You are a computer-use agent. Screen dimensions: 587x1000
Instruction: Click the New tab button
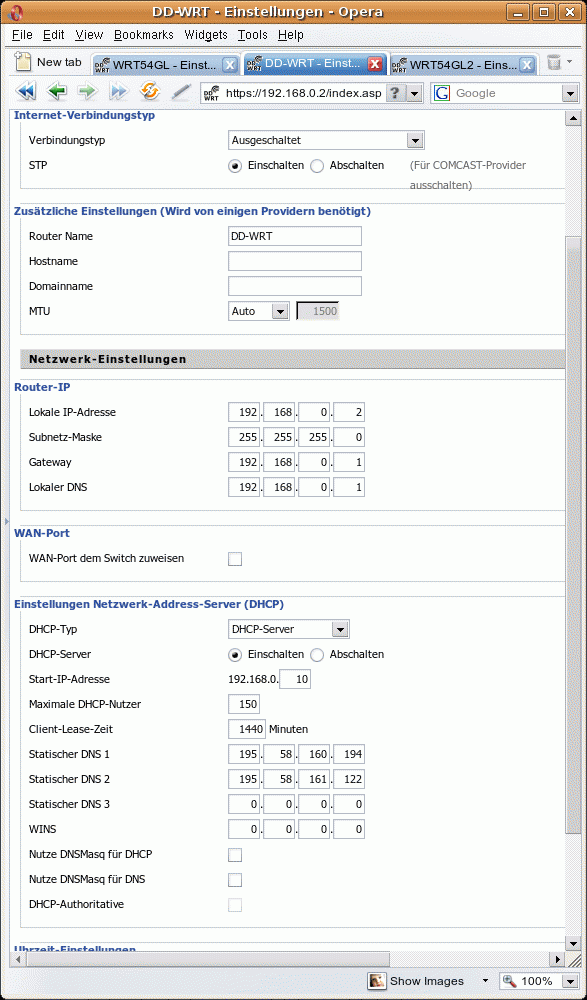point(50,62)
